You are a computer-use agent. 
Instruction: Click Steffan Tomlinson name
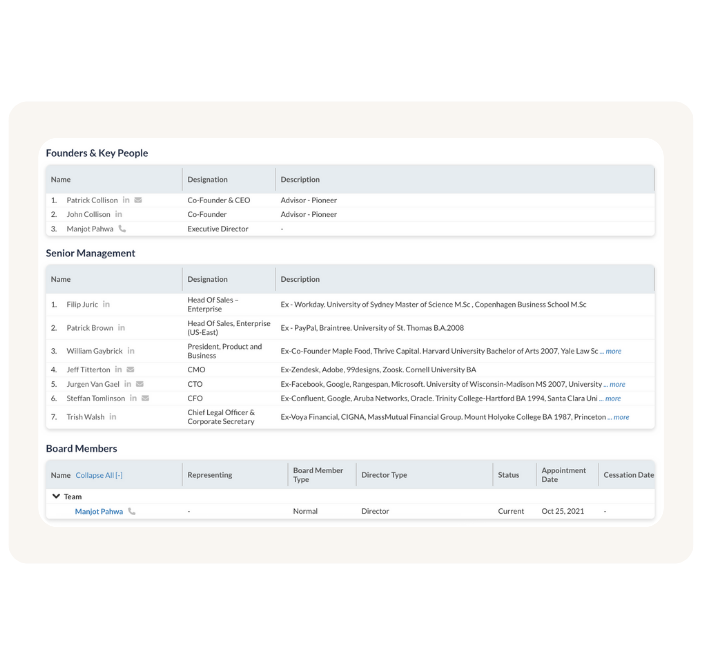pos(96,398)
